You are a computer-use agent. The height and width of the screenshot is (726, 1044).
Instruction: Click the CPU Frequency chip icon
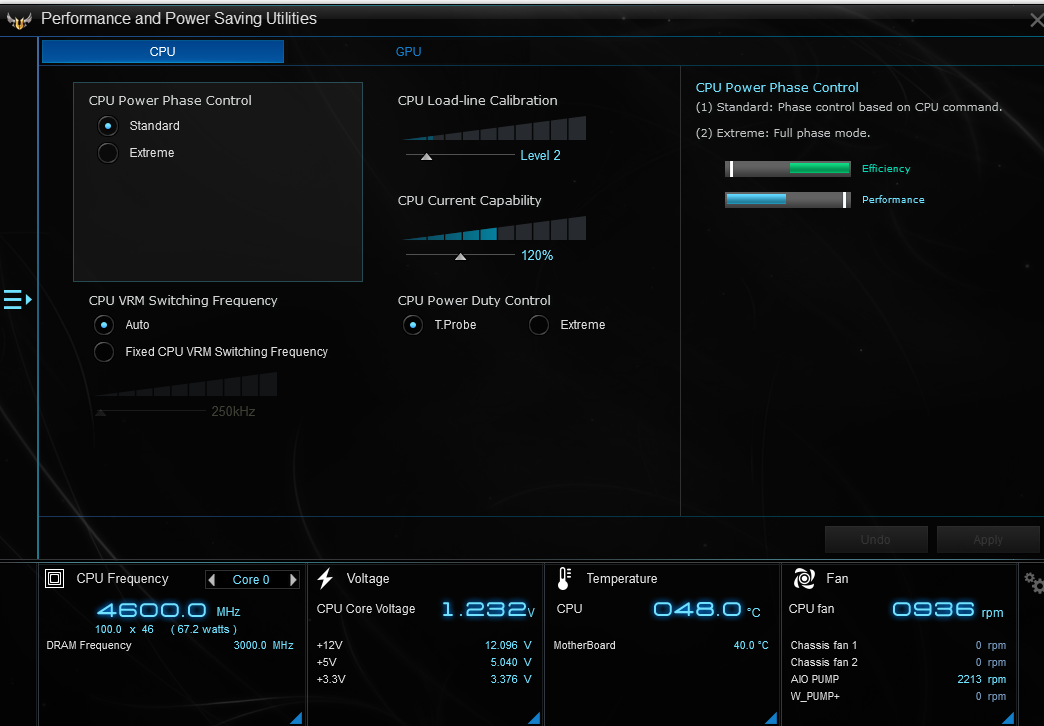tap(55, 578)
